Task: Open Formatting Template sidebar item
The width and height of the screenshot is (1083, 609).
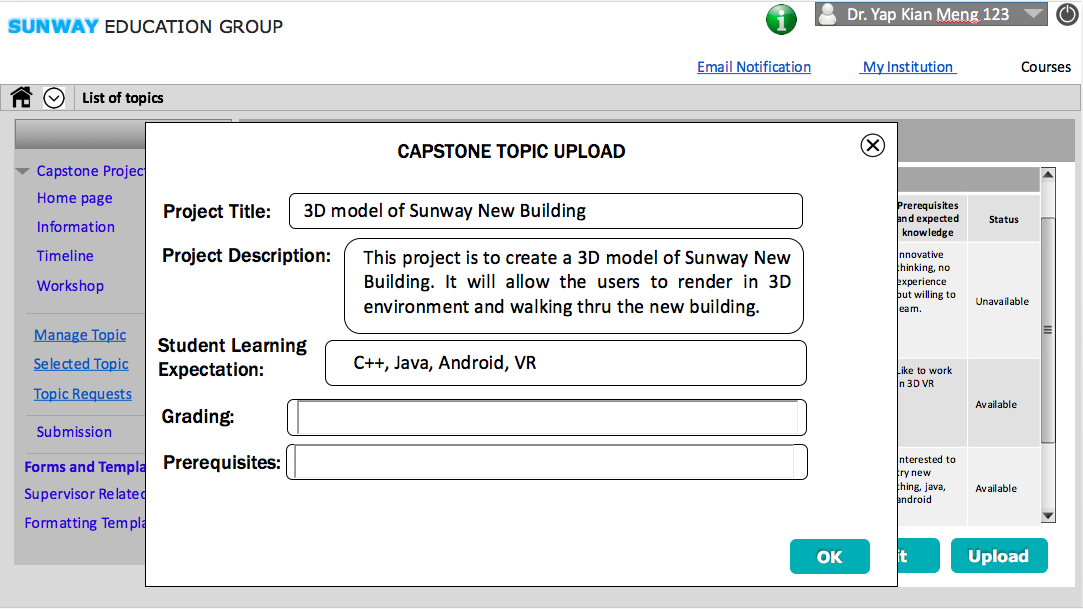Action: [85, 523]
